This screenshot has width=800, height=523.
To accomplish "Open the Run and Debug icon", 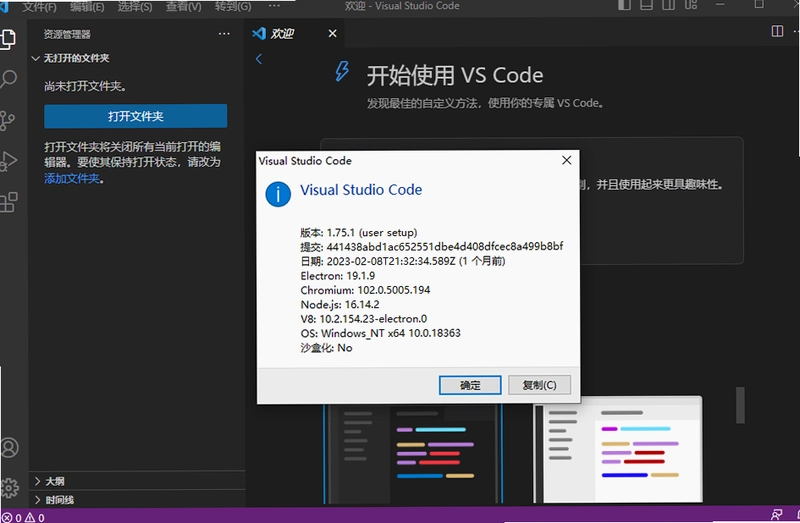I will (x=8, y=161).
